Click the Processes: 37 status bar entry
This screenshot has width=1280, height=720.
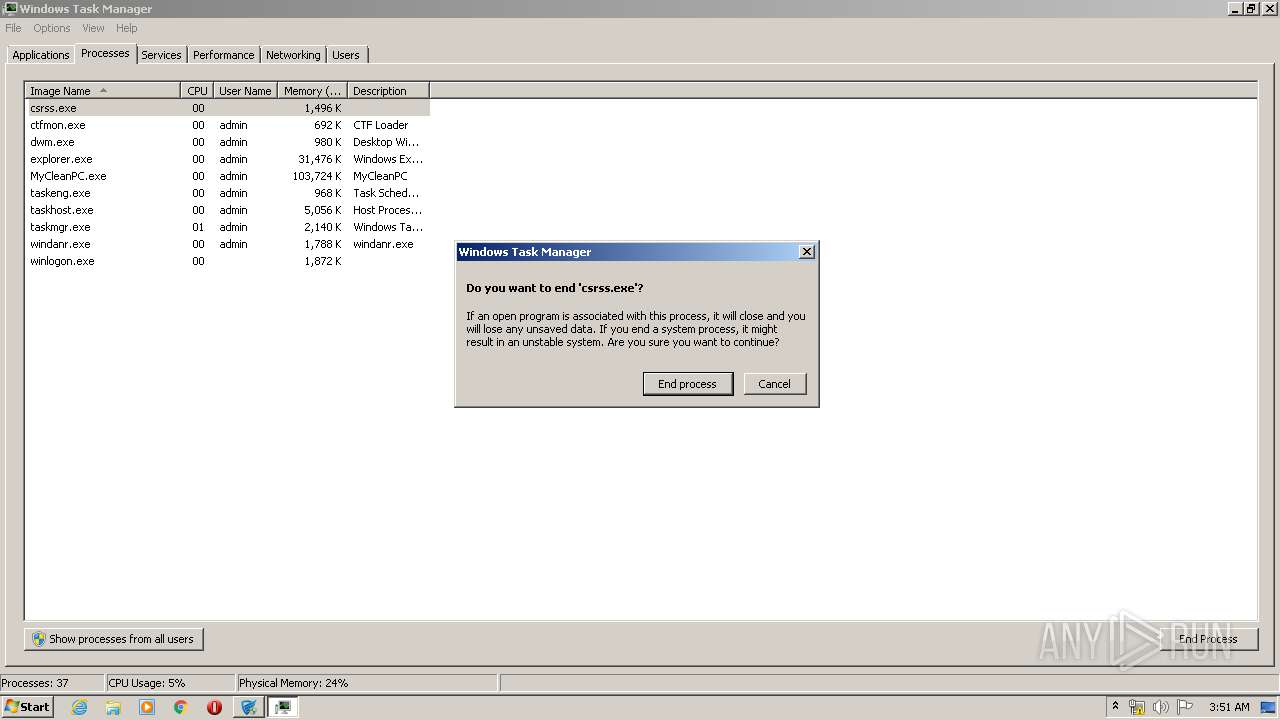pyautogui.click(x=53, y=683)
